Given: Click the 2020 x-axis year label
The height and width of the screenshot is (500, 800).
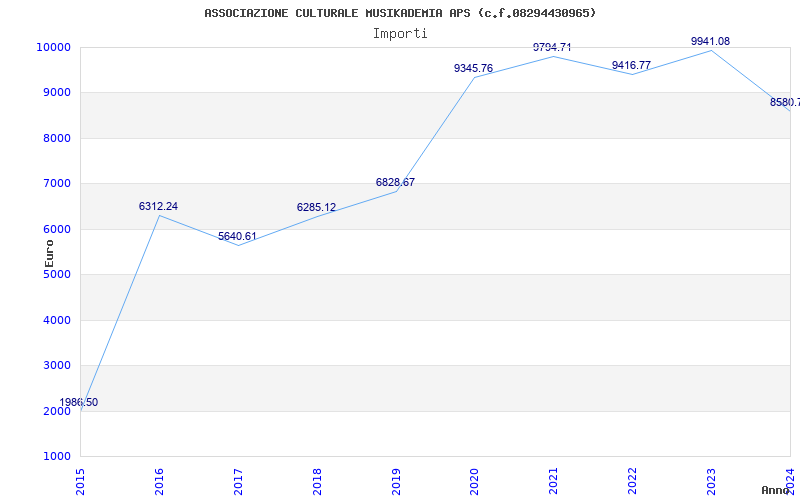Looking at the screenshot, I should click(474, 481).
